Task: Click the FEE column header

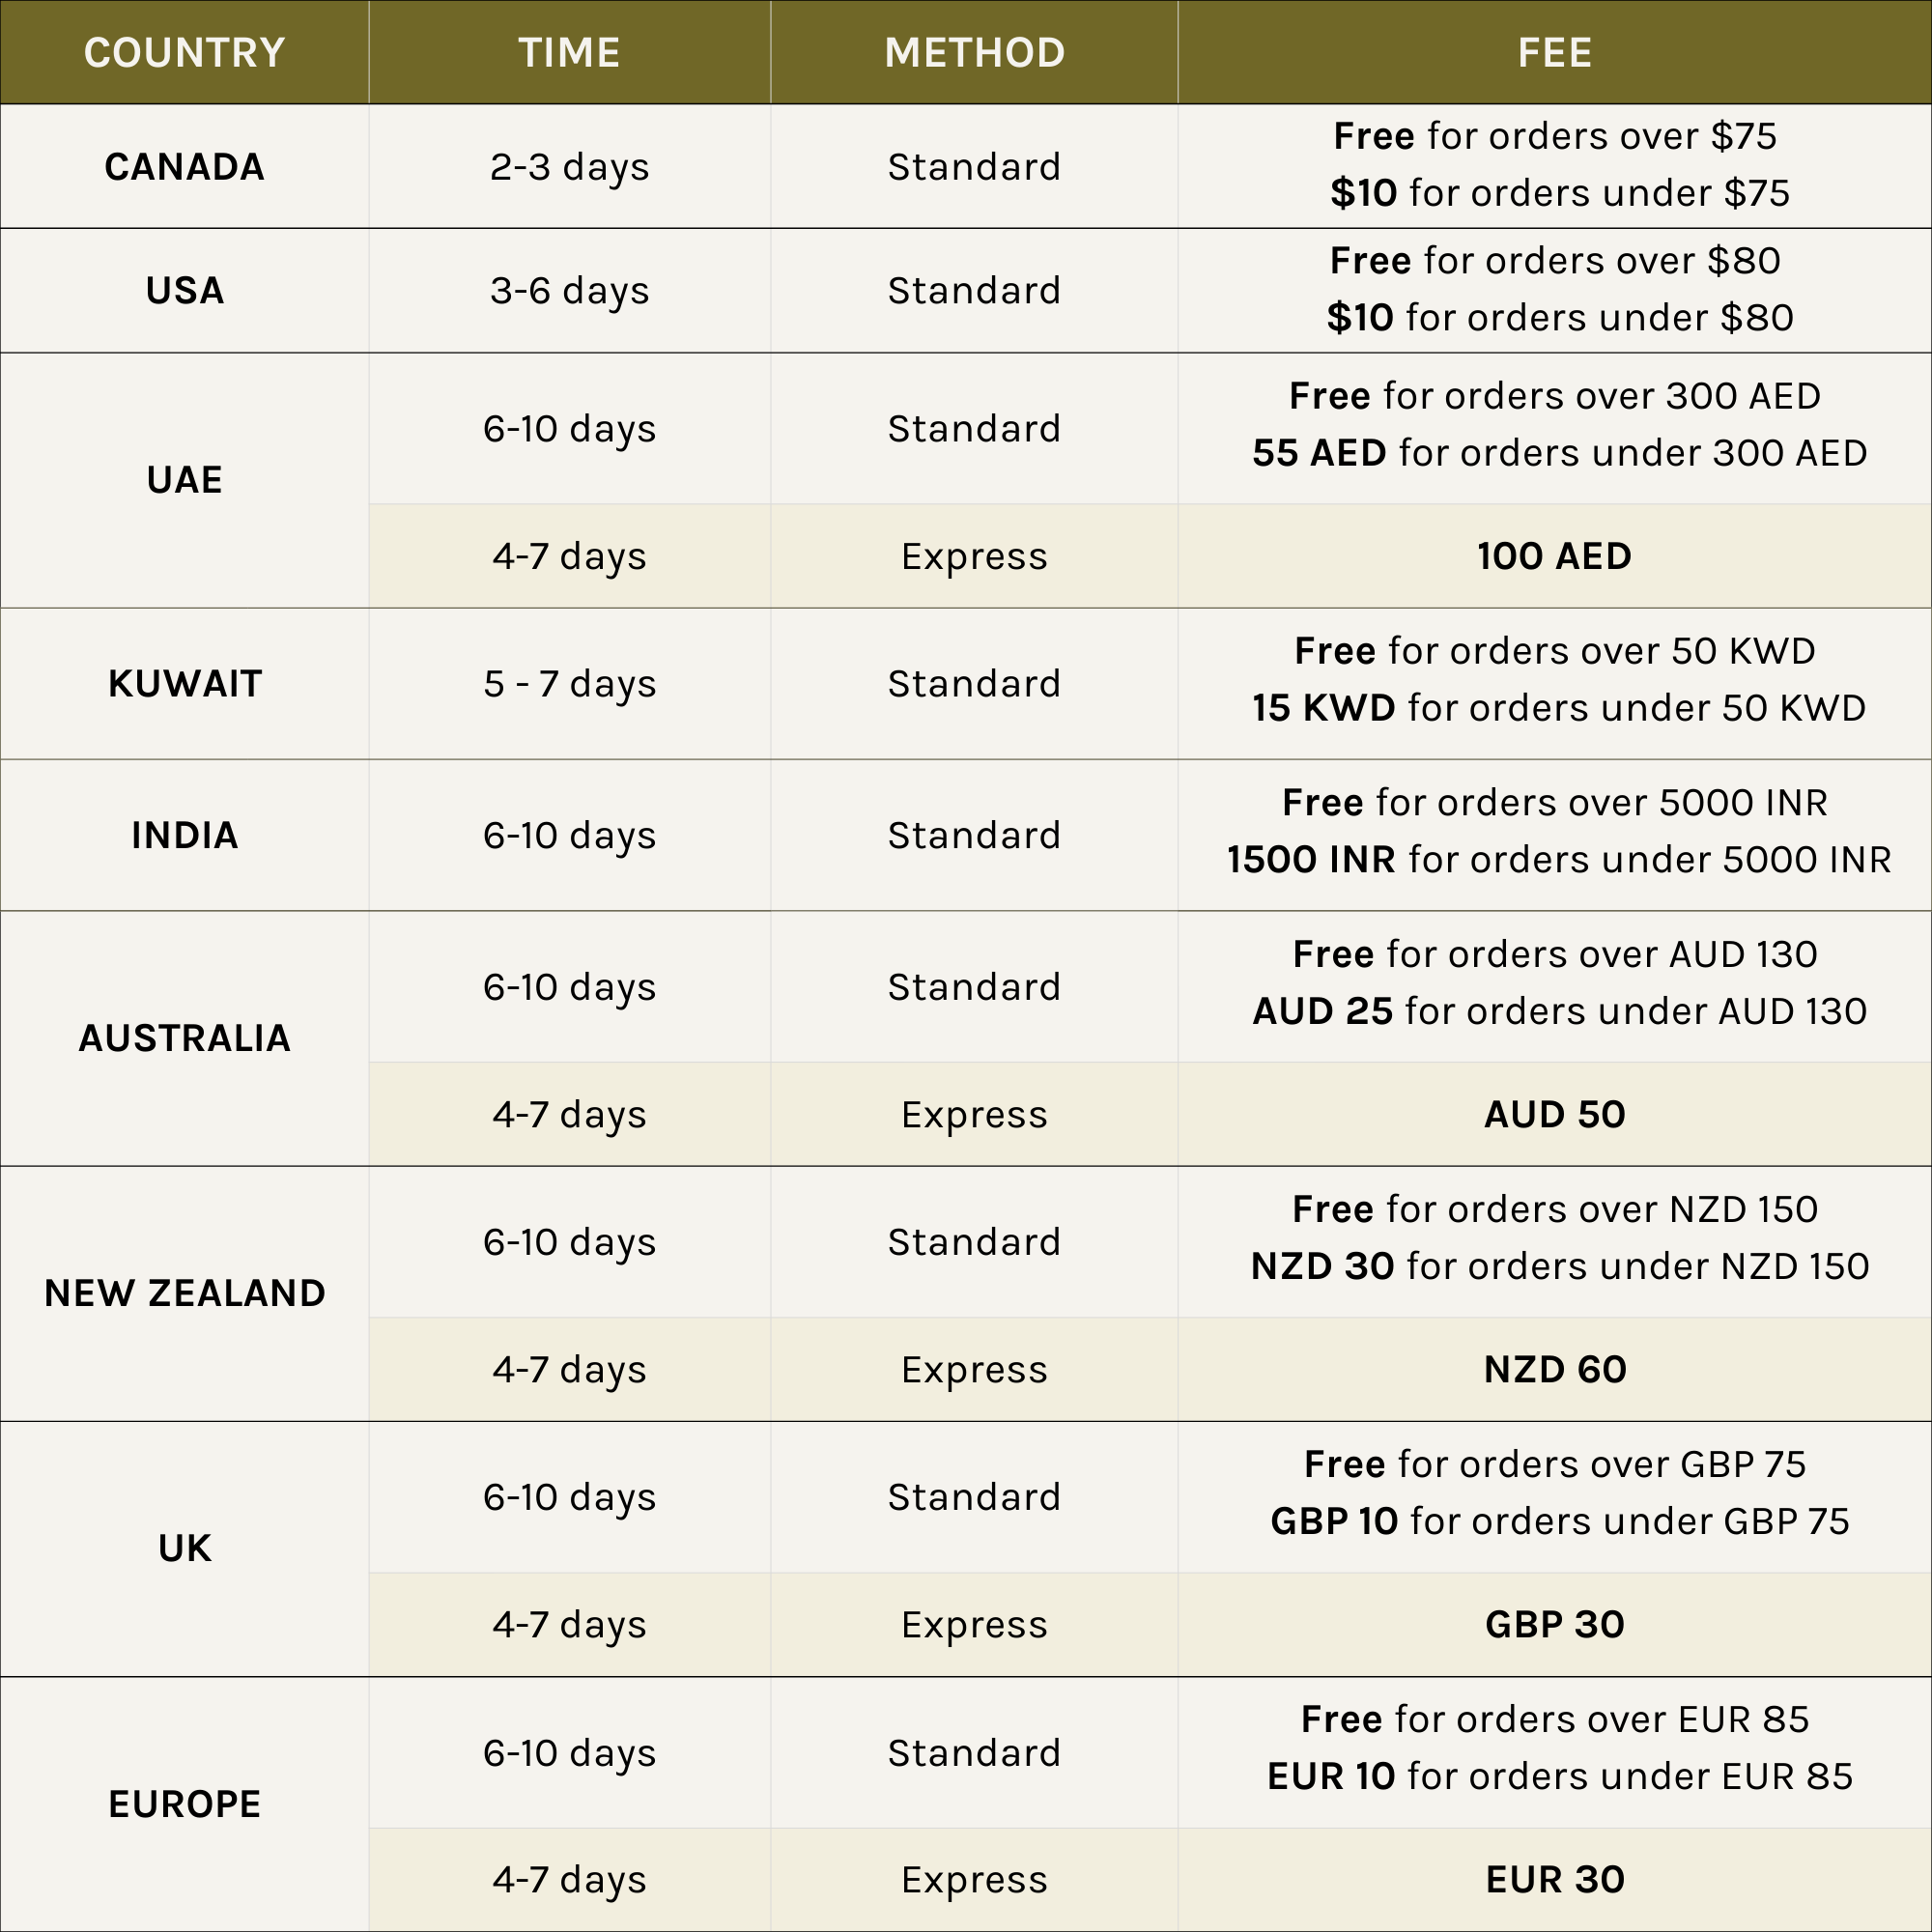Action: pyautogui.click(x=1554, y=52)
